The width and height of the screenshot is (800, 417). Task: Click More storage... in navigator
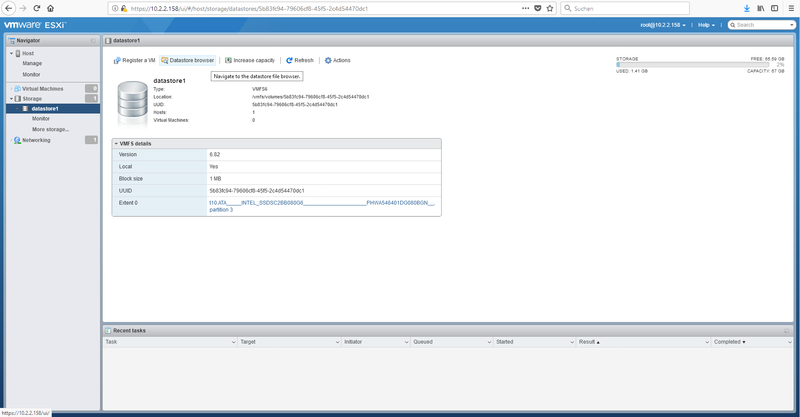[x=51, y=130]
